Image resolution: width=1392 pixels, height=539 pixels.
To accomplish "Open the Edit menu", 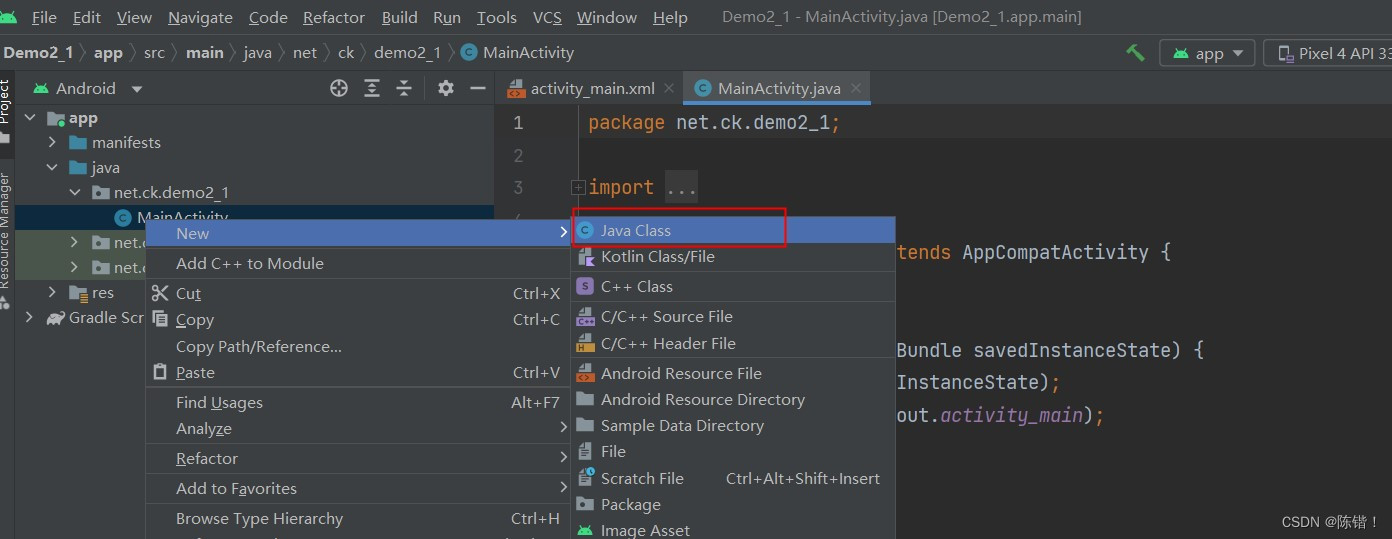I will [87, 17].
